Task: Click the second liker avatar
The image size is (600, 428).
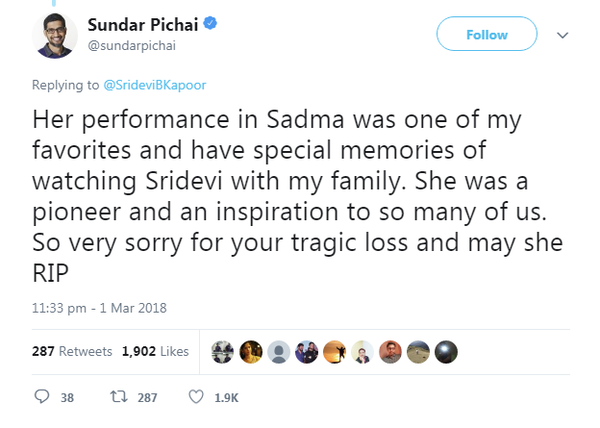Action: click(251, 352)
